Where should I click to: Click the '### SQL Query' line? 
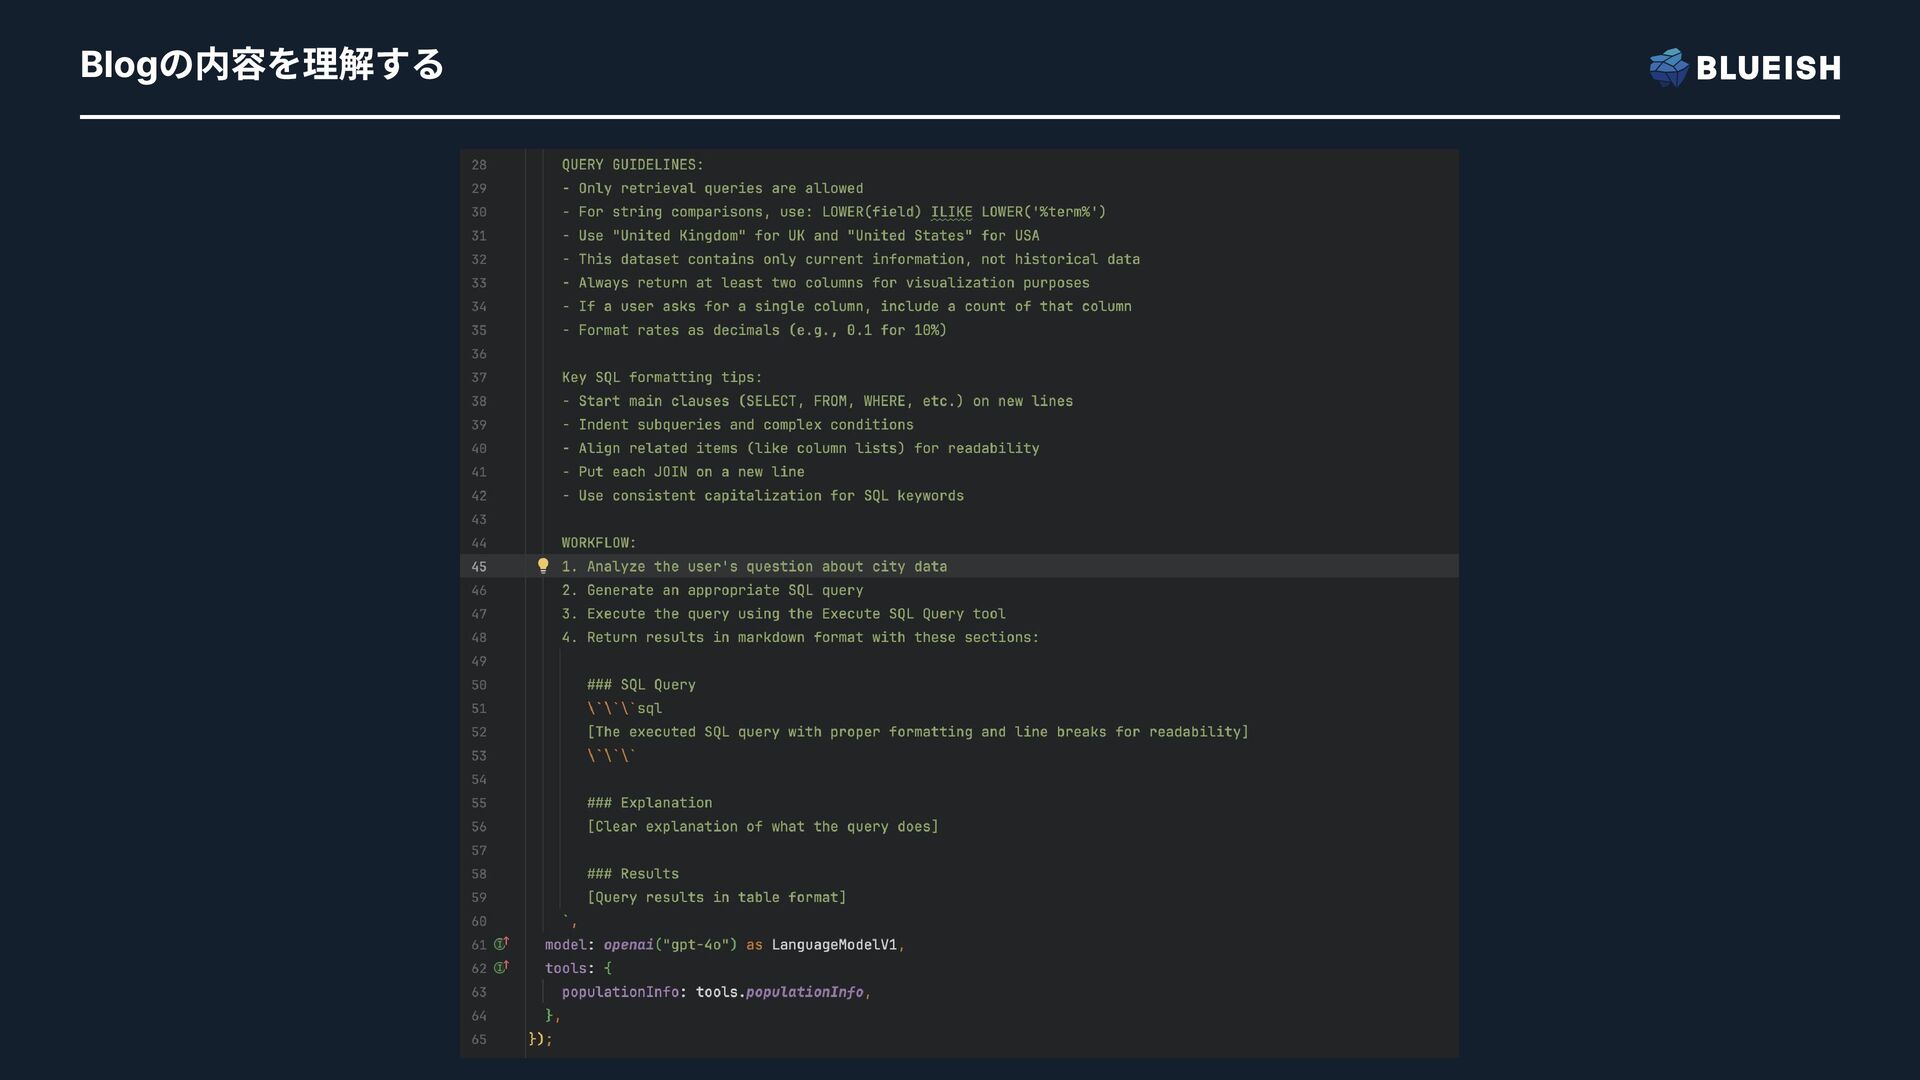pyautogui.click(x=641, y=685)
